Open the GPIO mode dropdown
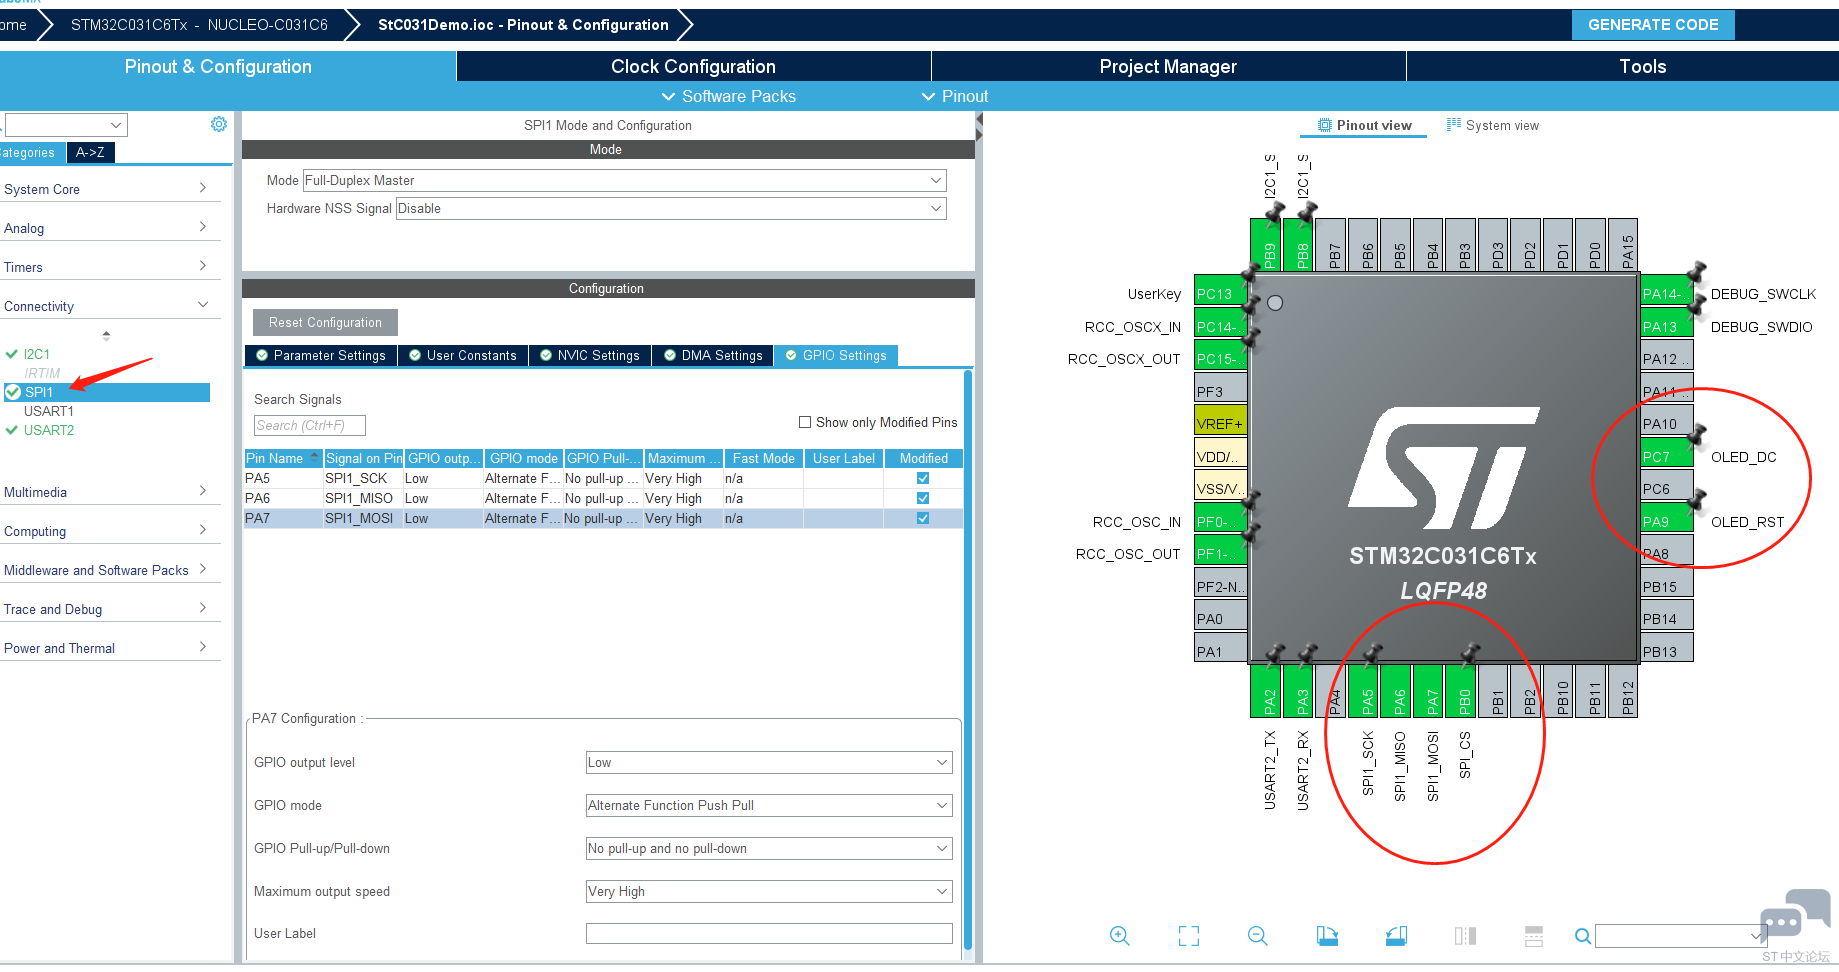 point(769,805)
